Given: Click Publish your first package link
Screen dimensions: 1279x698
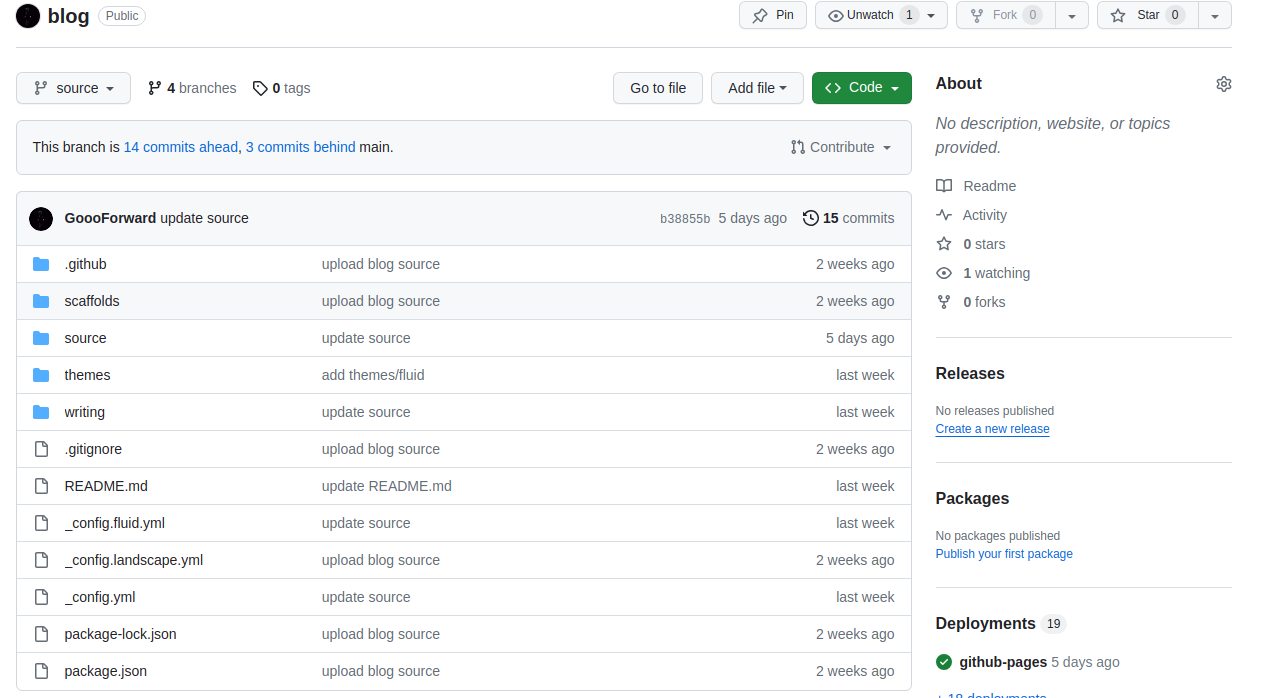Looking at the screenshot, I should tap(1004, 554).
